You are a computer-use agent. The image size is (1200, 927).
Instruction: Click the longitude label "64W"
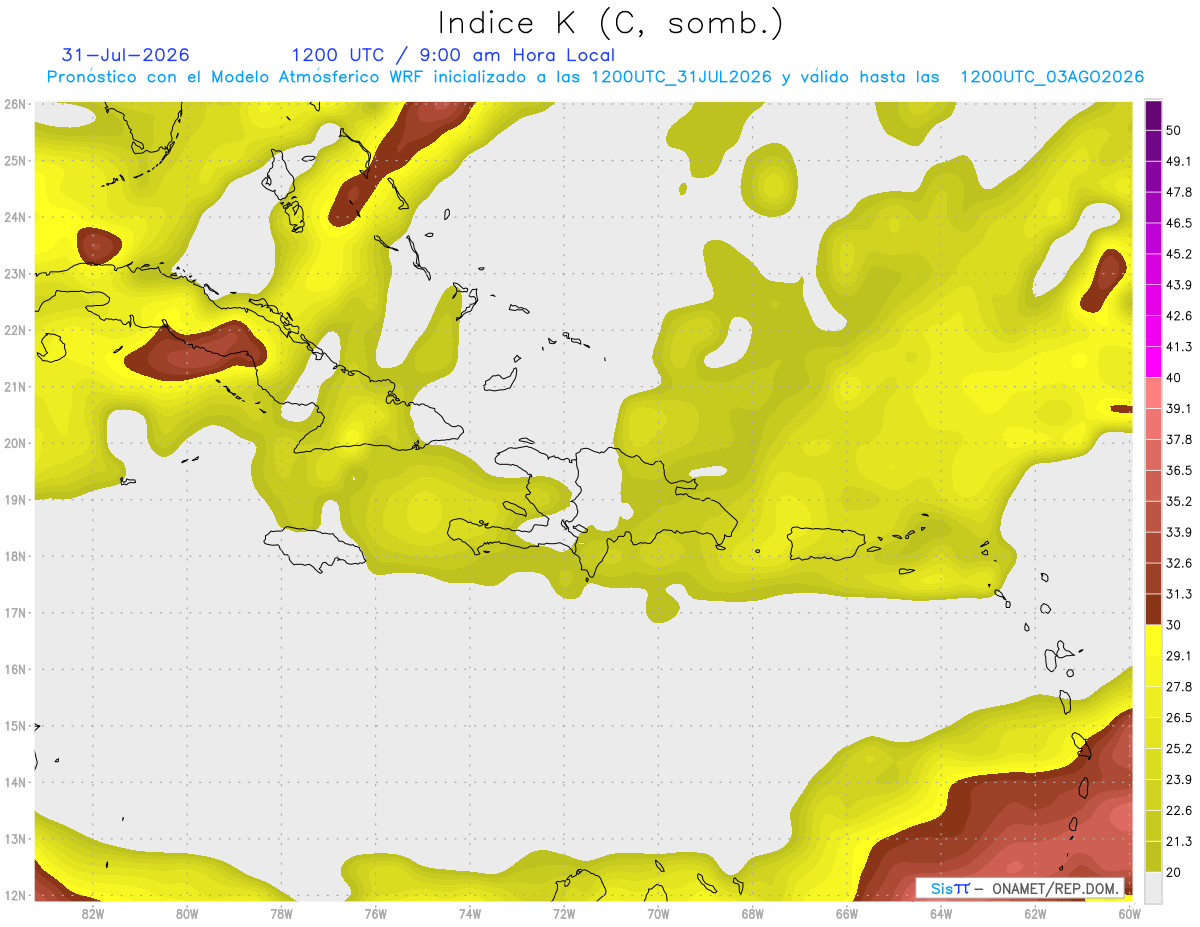click(x=941, y=914)
